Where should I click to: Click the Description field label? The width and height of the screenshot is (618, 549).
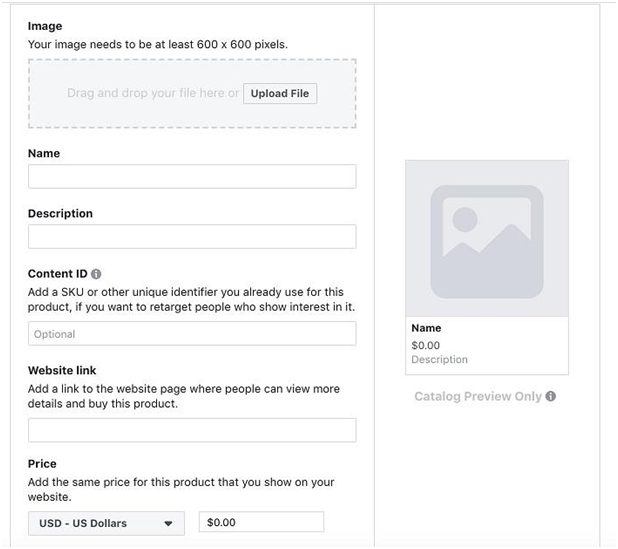(60, 214)
